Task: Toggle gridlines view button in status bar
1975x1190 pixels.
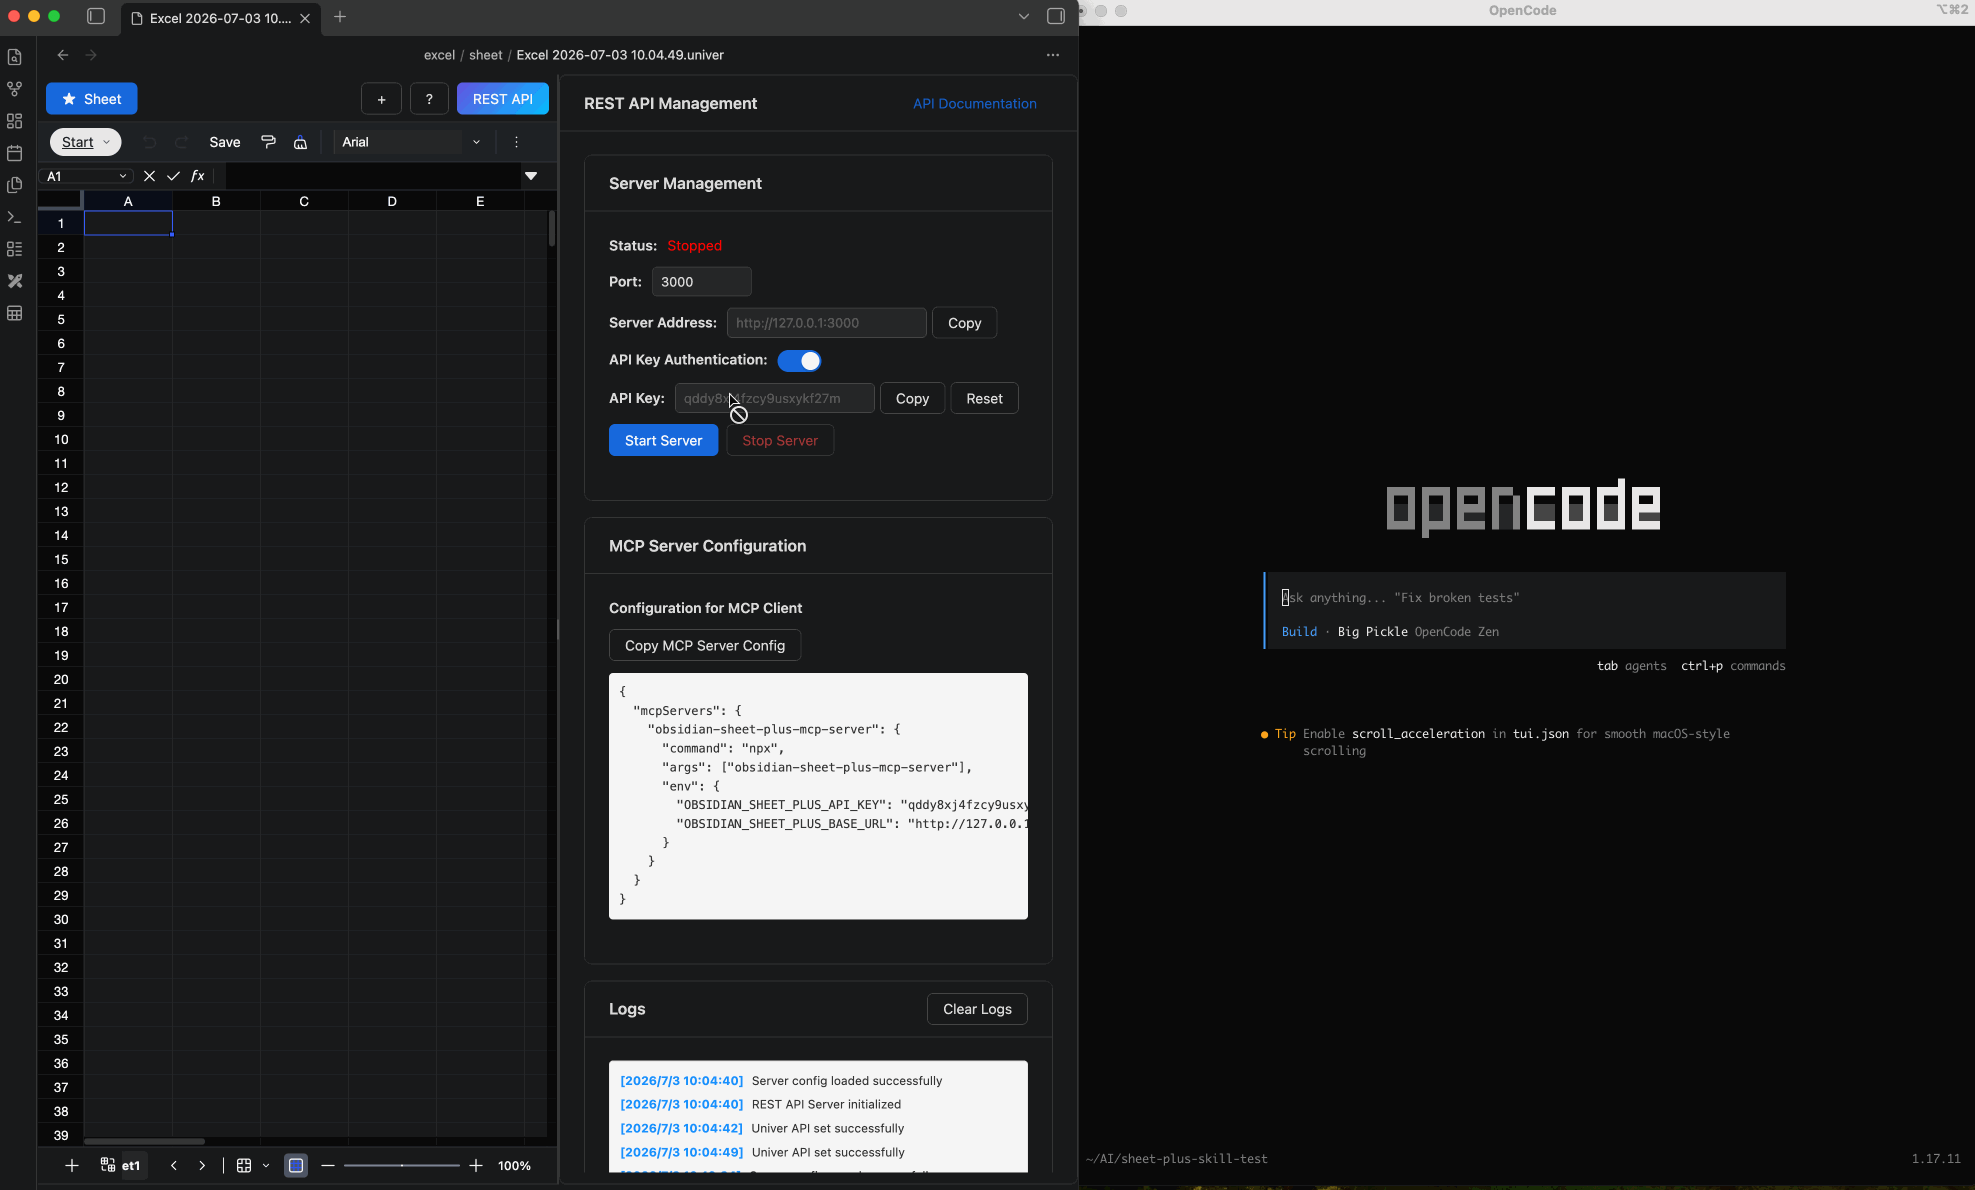Action: (296, 1165)
